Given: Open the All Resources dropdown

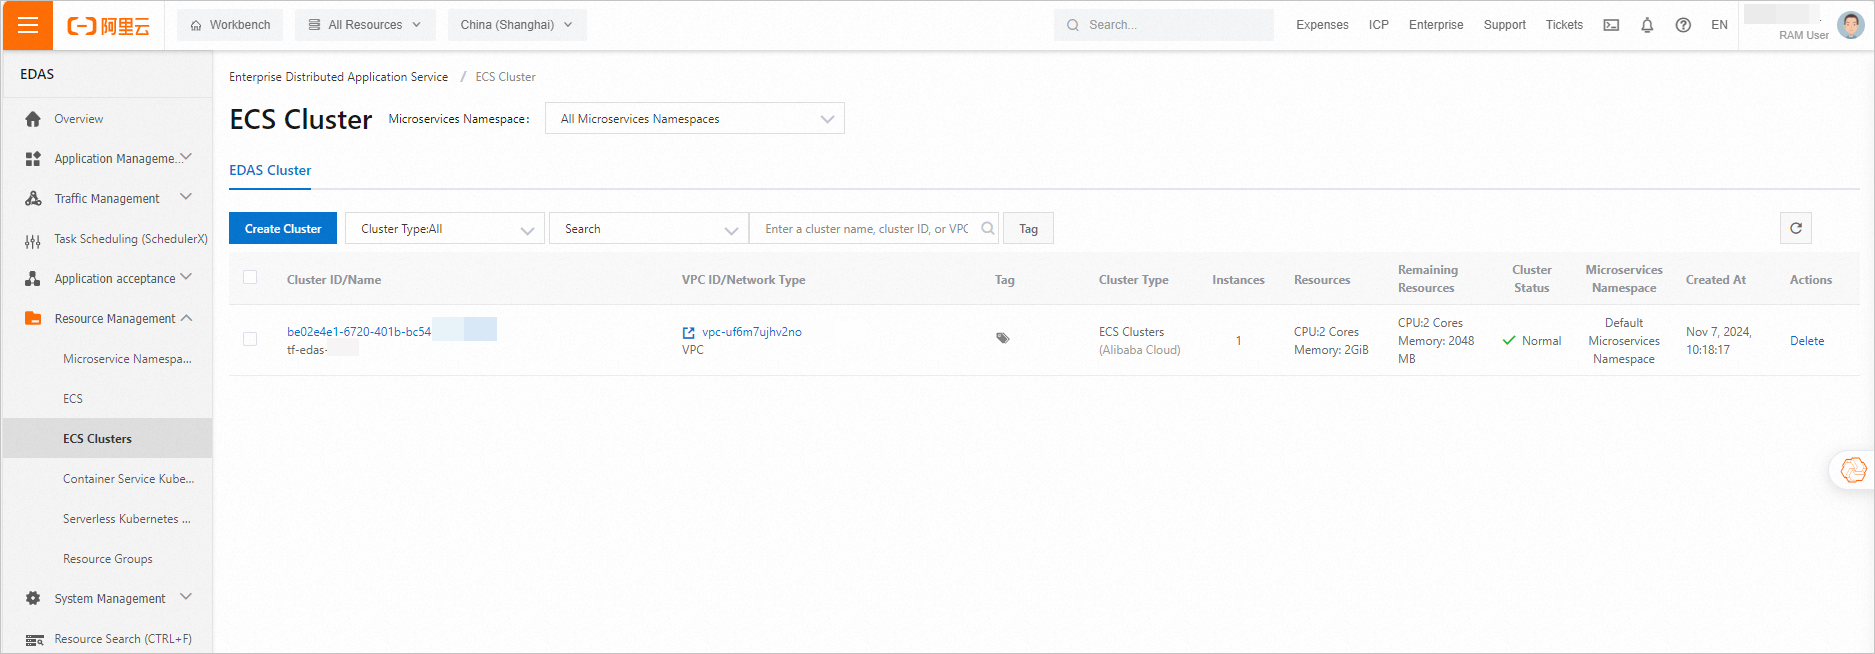Looking at the screenshot, I should pyautogui.click(x=365, y=25).
